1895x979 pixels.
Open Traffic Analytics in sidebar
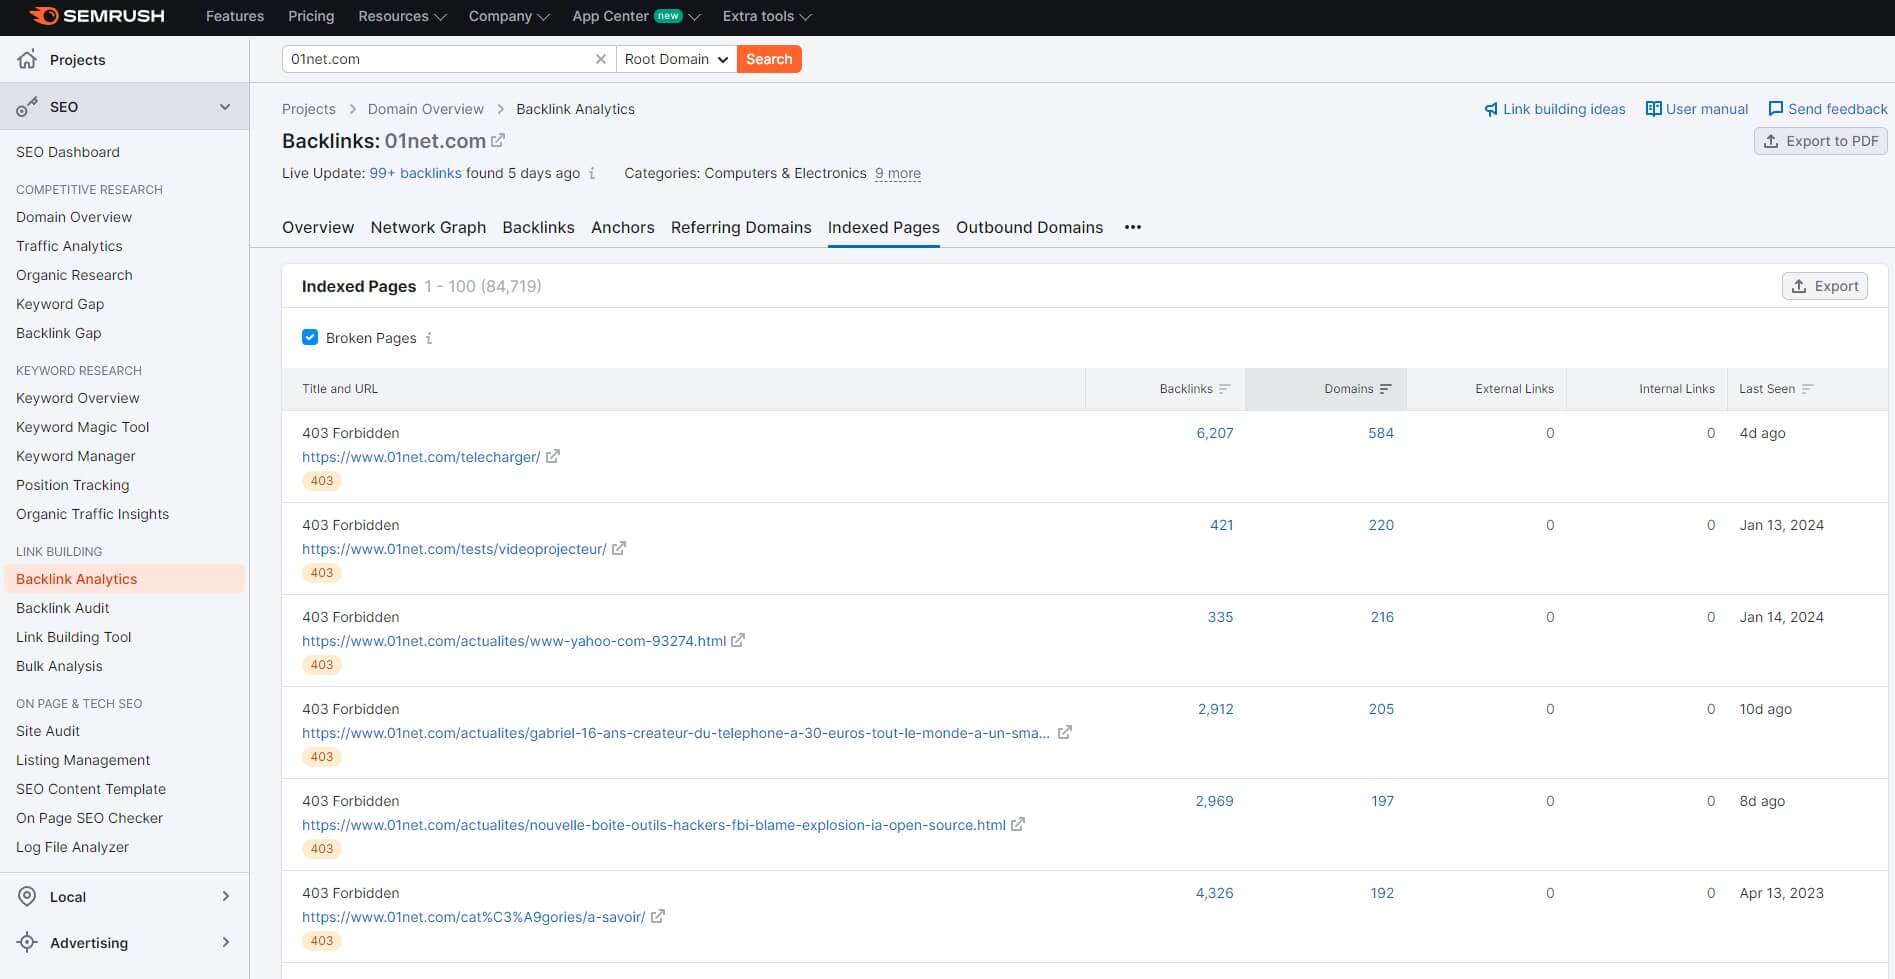69,246
